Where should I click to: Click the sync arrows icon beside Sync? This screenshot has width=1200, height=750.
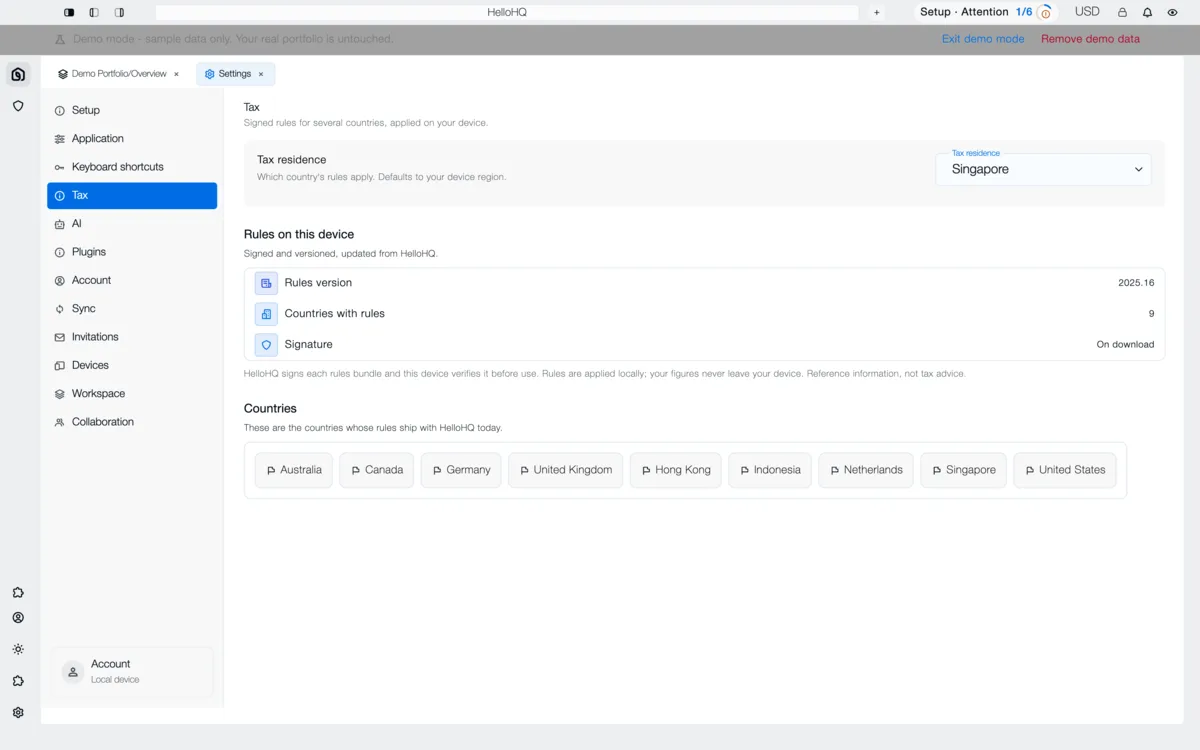click(60, 309)
